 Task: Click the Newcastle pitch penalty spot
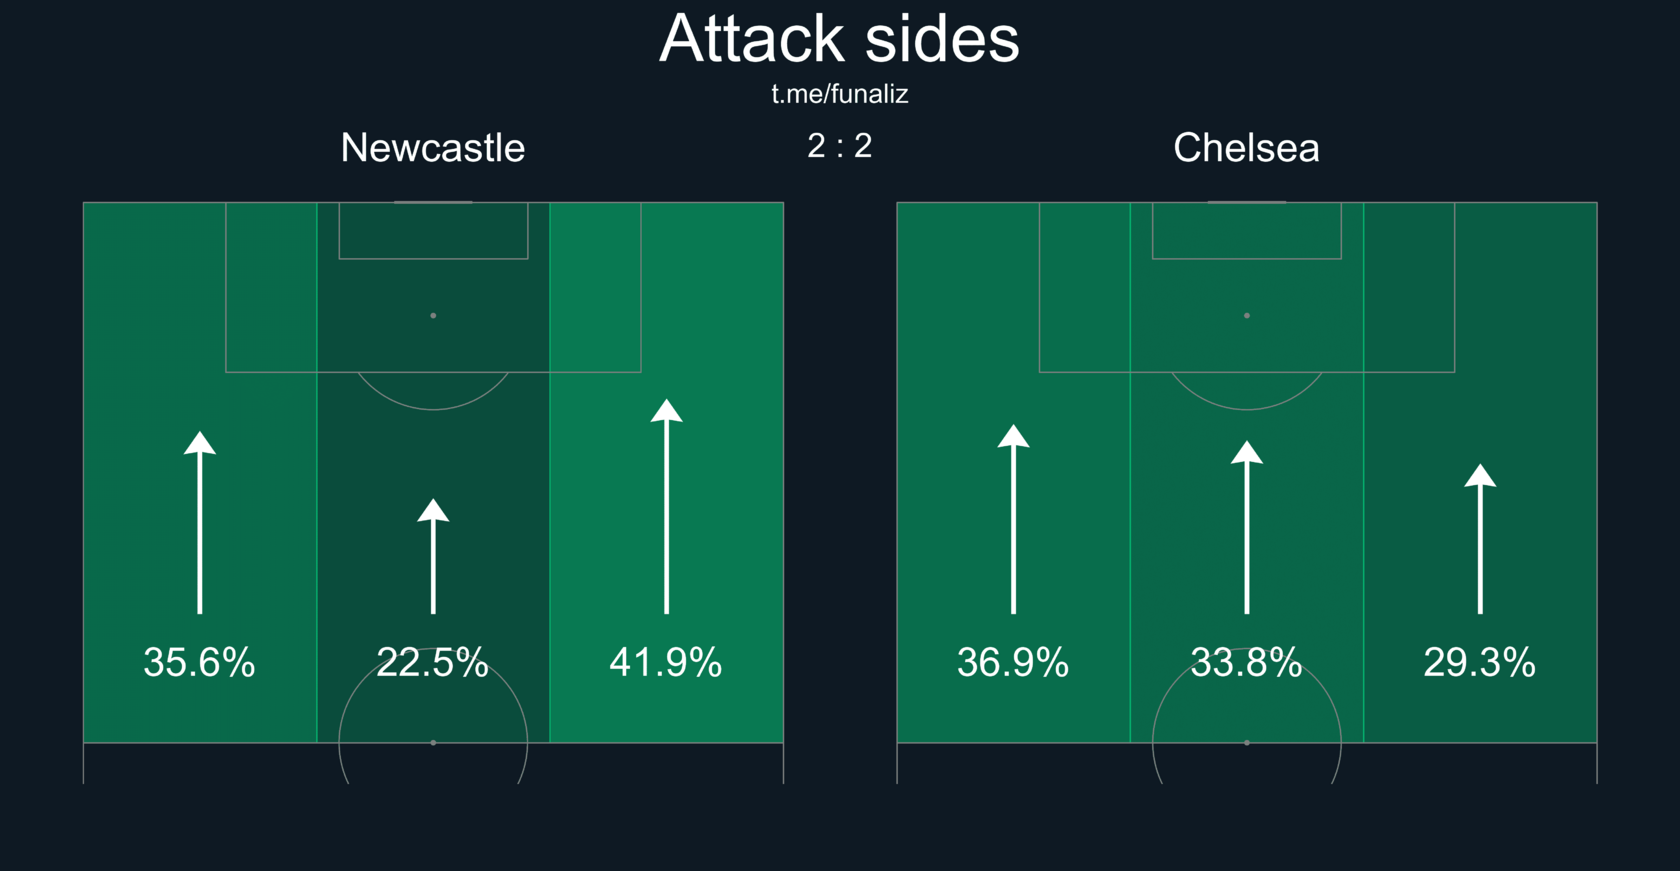coord(433,316)
